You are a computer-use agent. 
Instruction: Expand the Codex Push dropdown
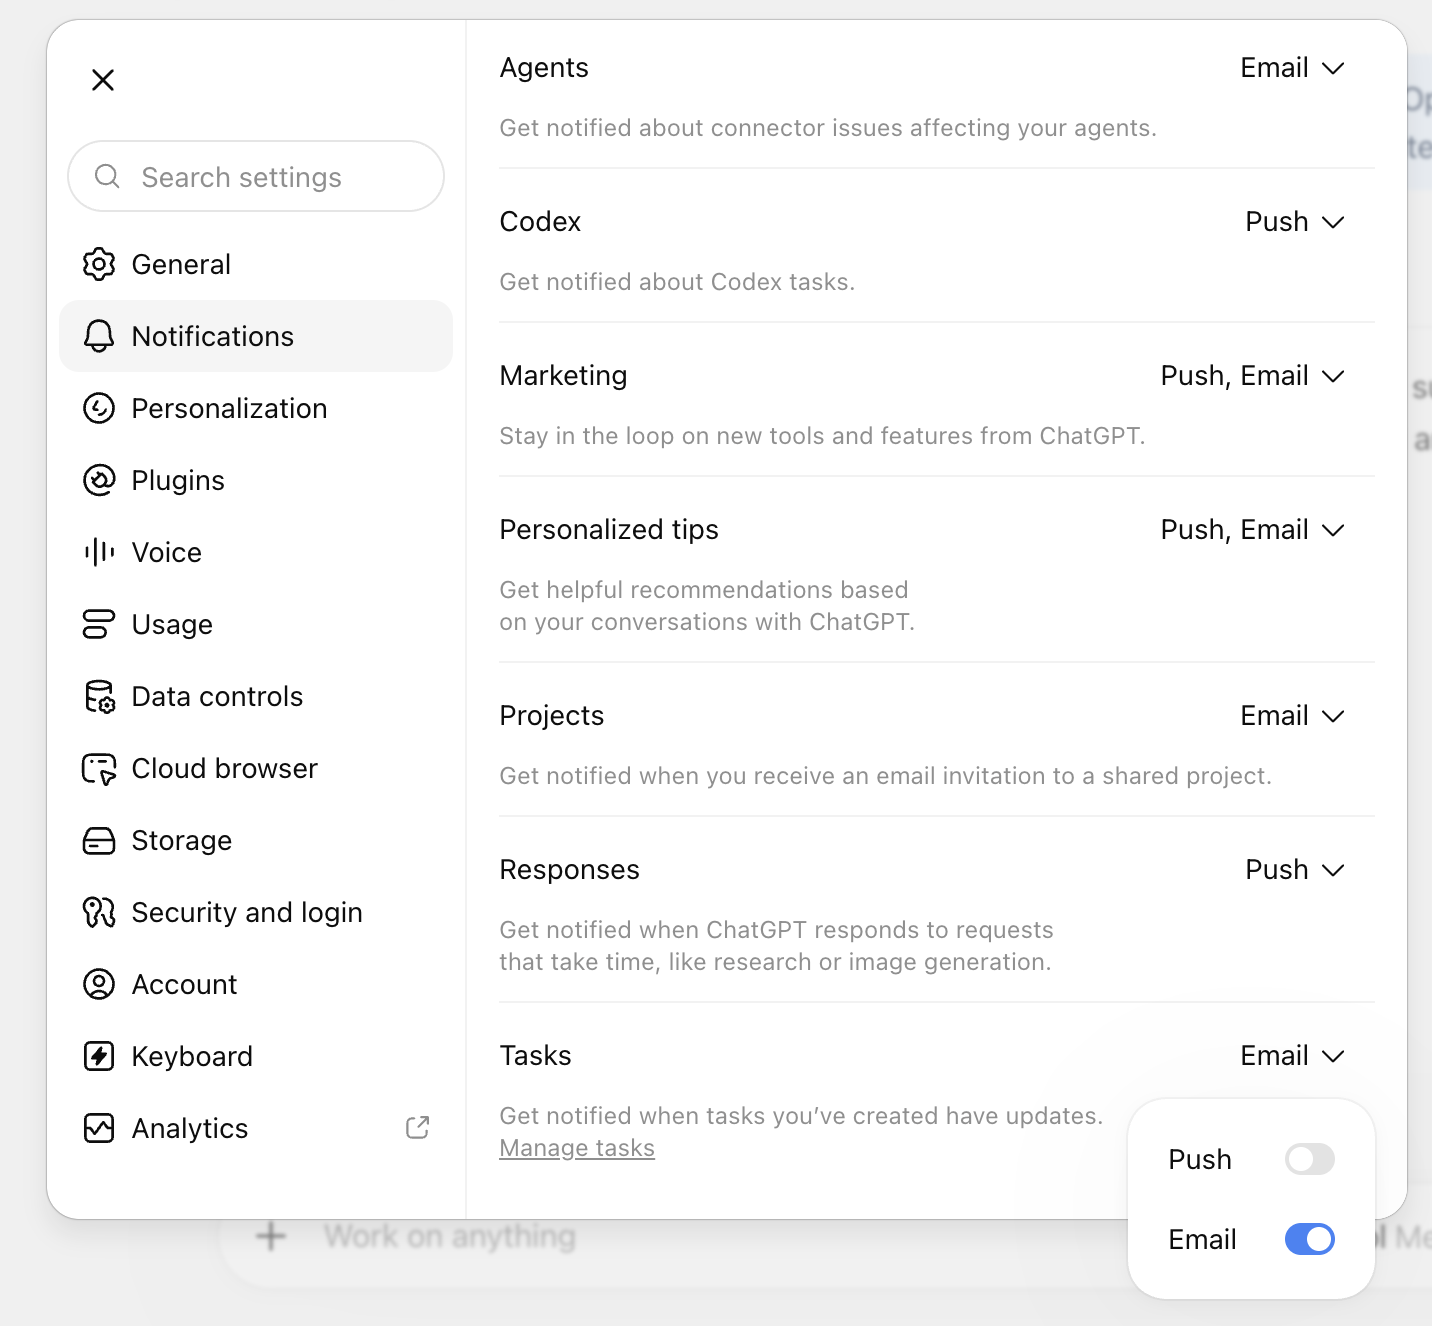click(x=1294, y=222)
